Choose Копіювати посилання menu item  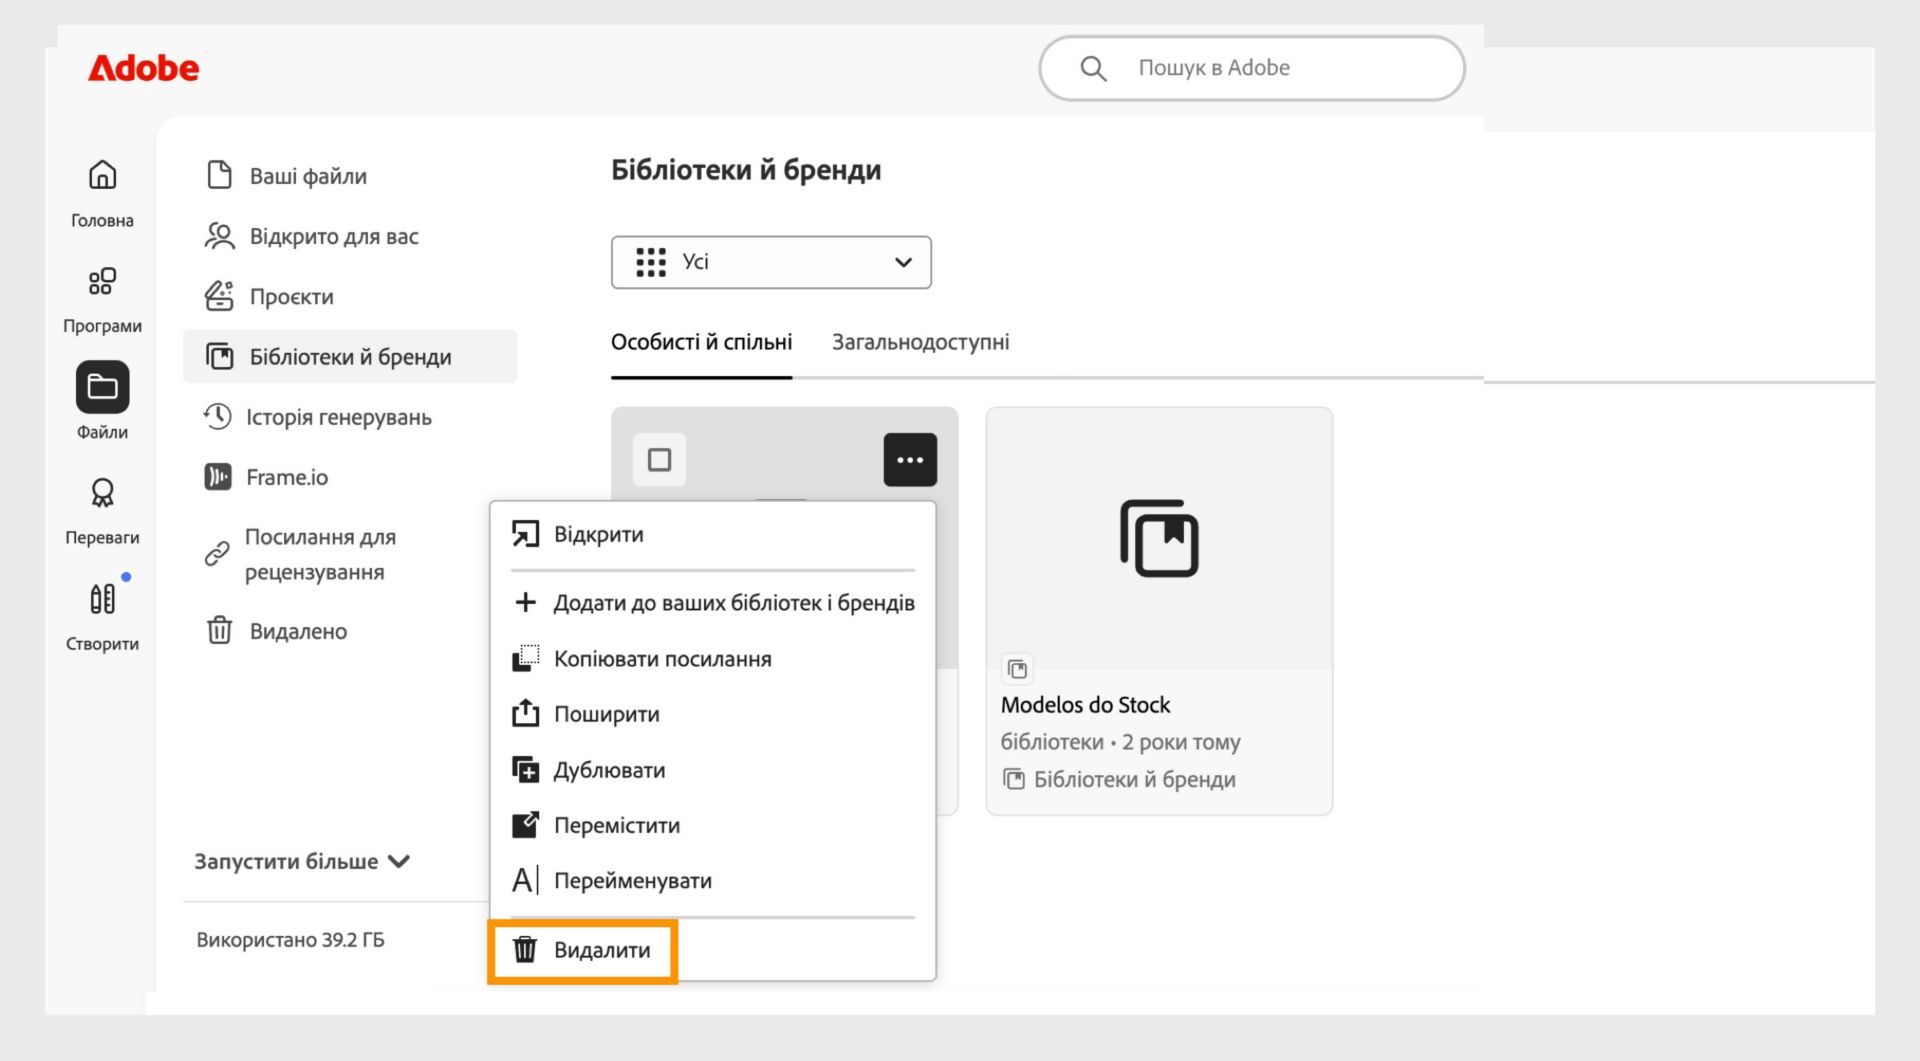point(713,659)
